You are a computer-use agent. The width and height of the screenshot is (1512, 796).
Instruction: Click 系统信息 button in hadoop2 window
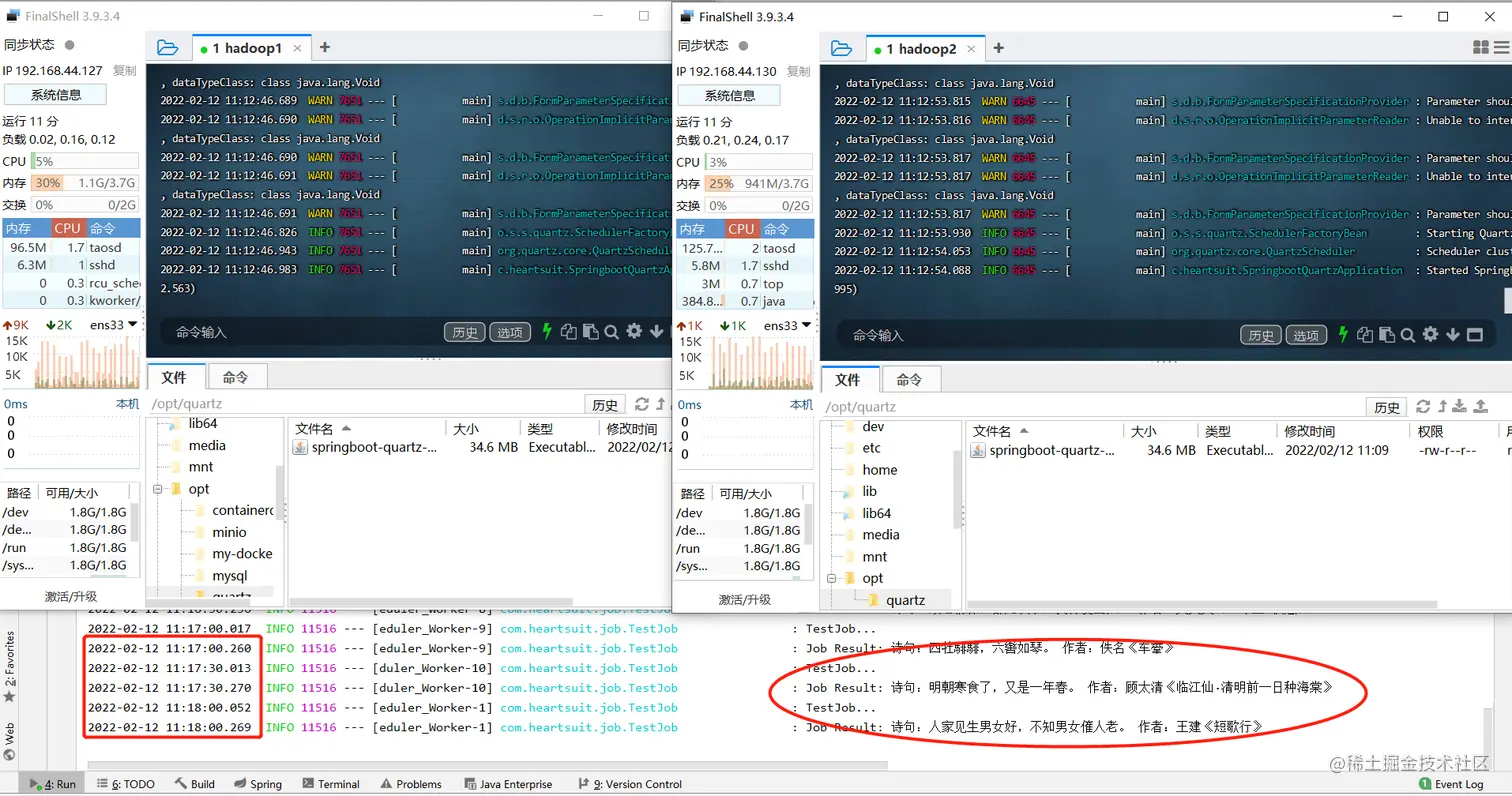[x=730, y=95]
